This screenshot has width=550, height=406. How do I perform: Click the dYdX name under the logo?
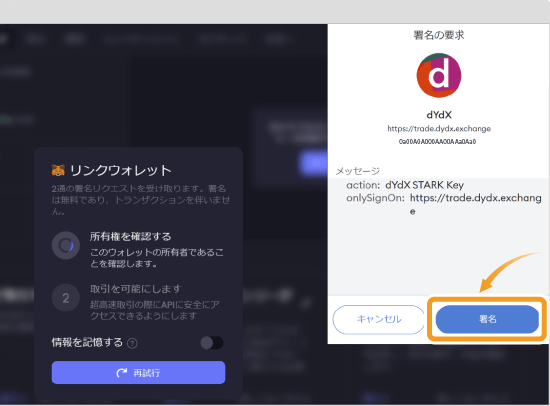439,115
